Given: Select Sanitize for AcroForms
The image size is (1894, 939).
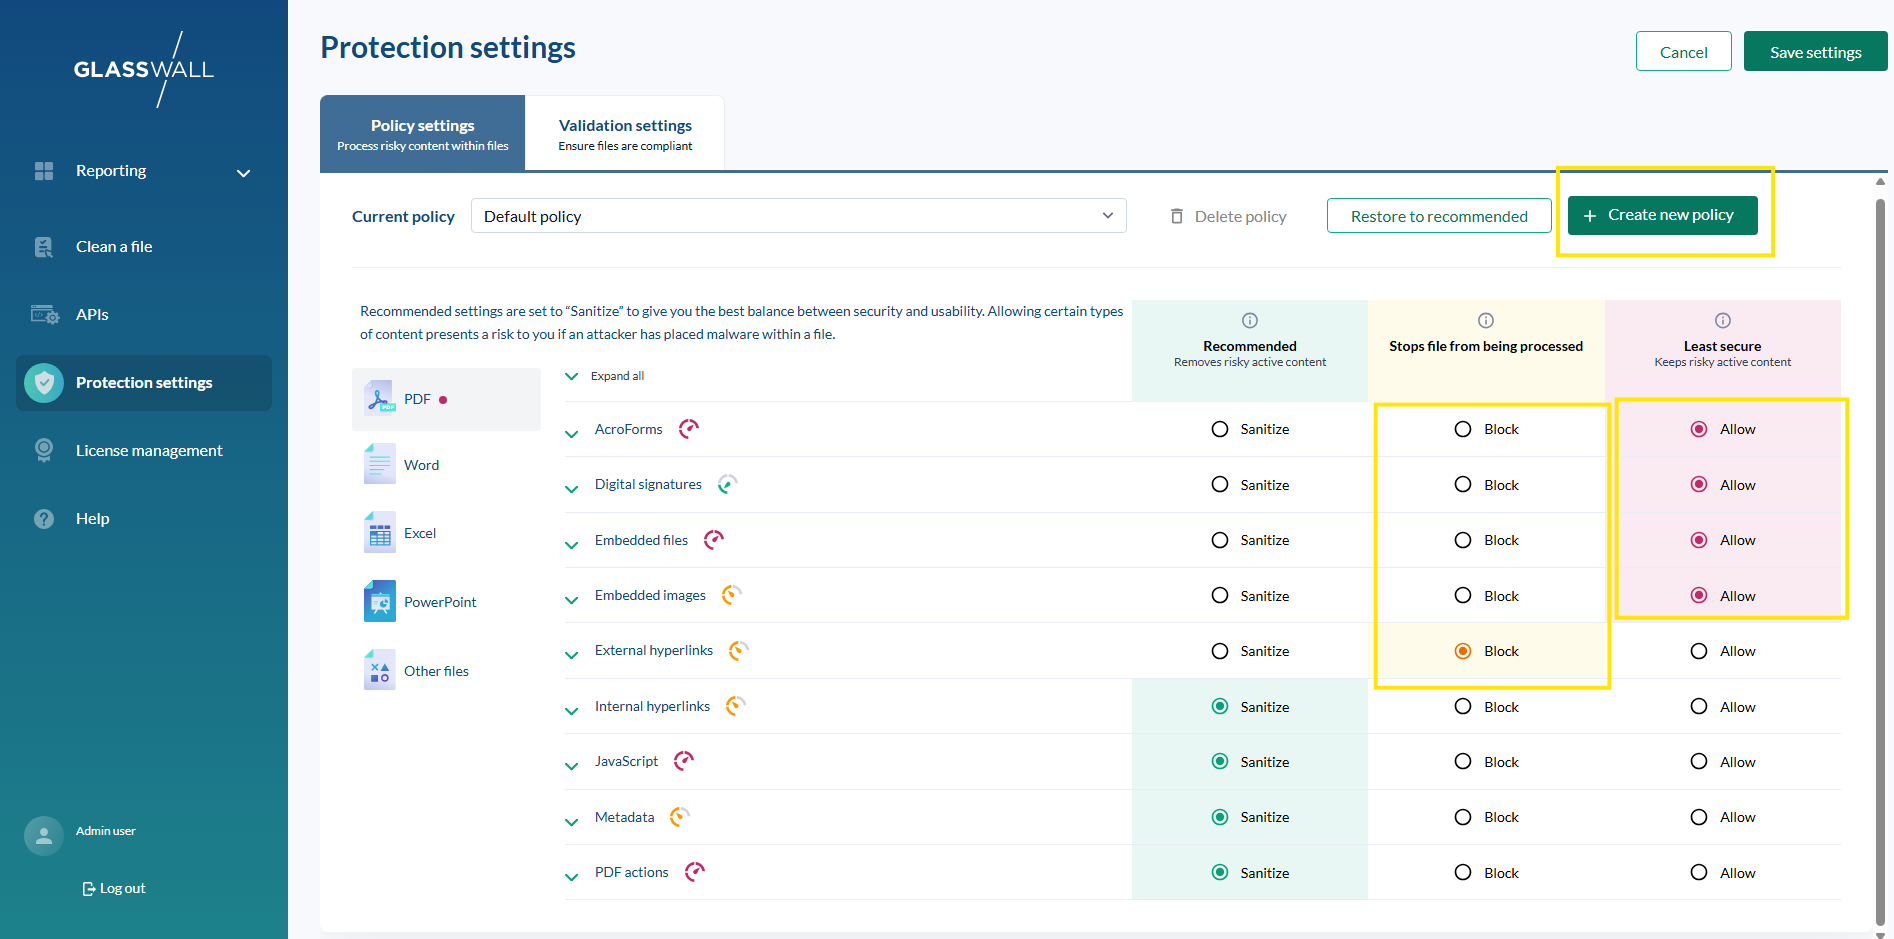Looking at the screenshot, I should (1220, 429).
